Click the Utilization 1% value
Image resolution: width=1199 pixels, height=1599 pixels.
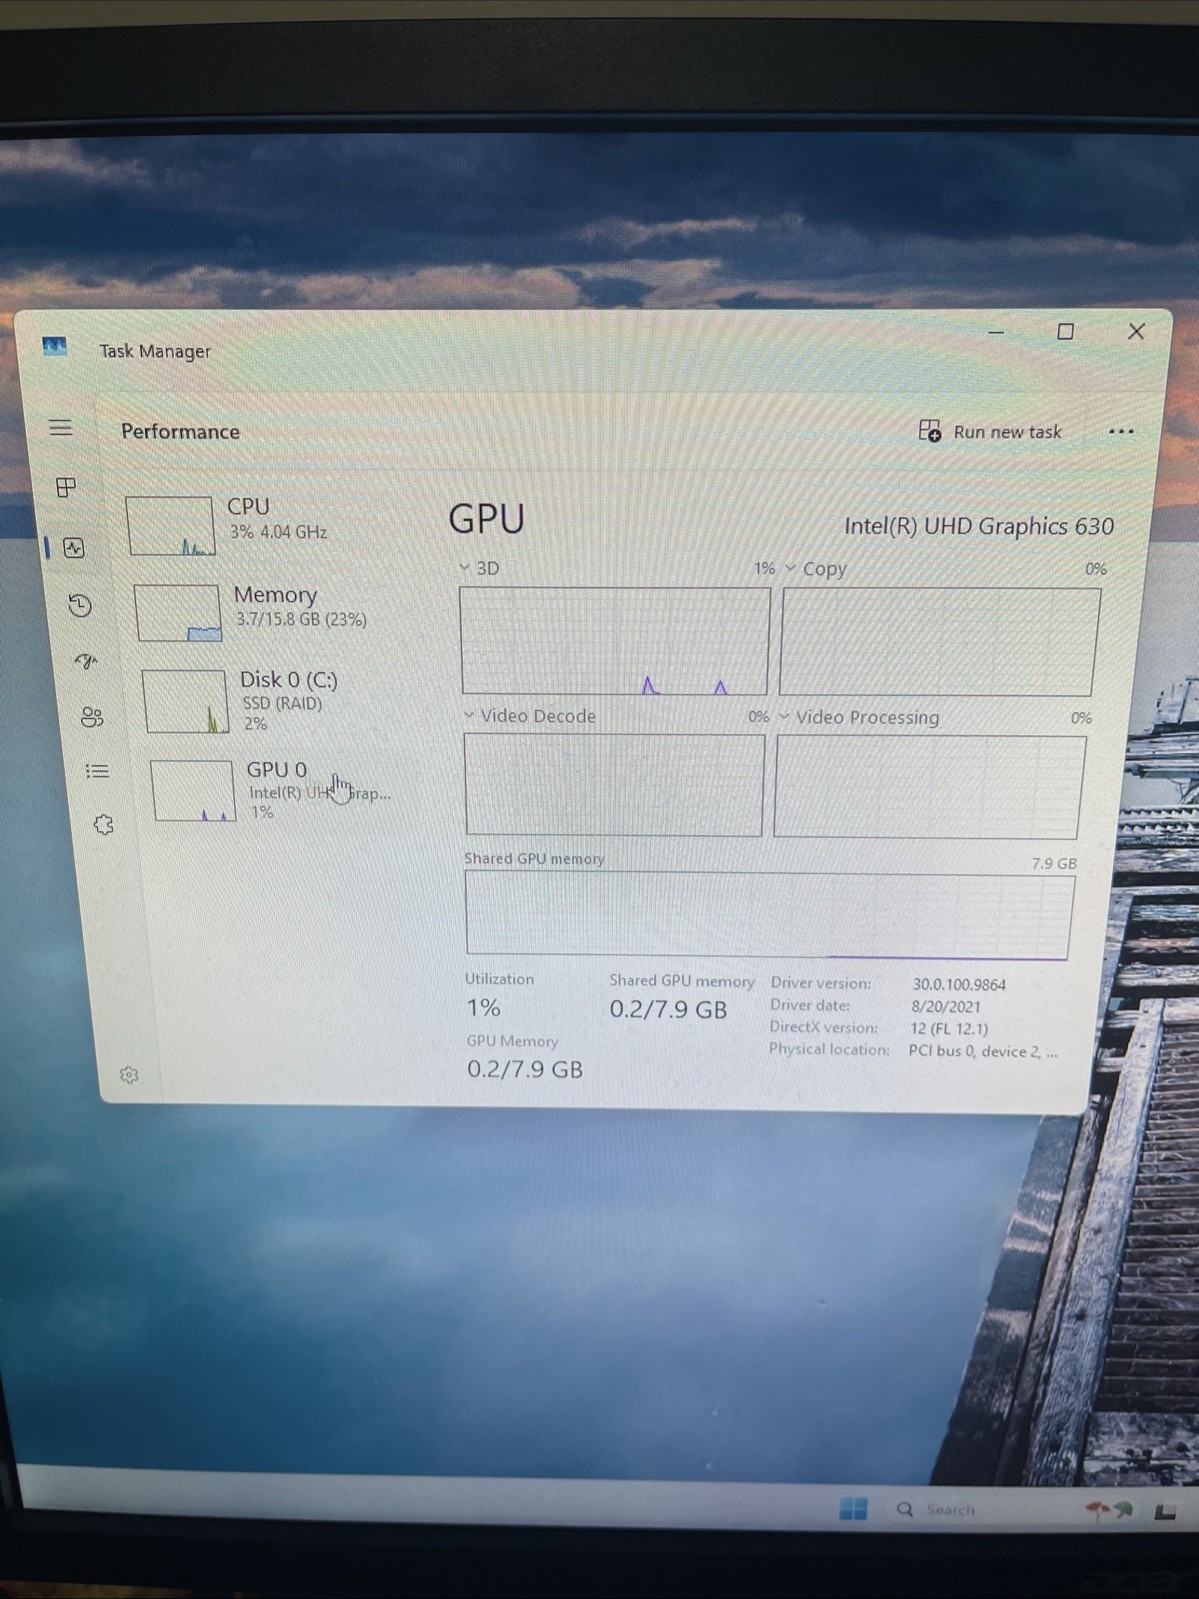pos(483,1008)
